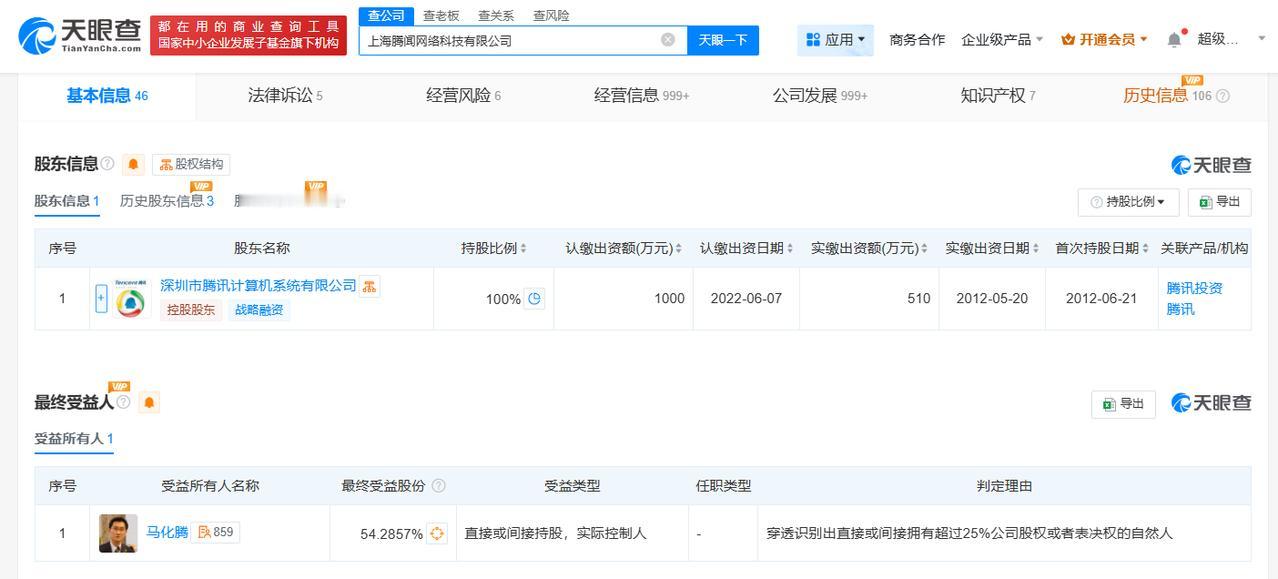1278x579 pixels.
Task: Click bell alert icon beside 最终受益人
Action: coord(149,402)
